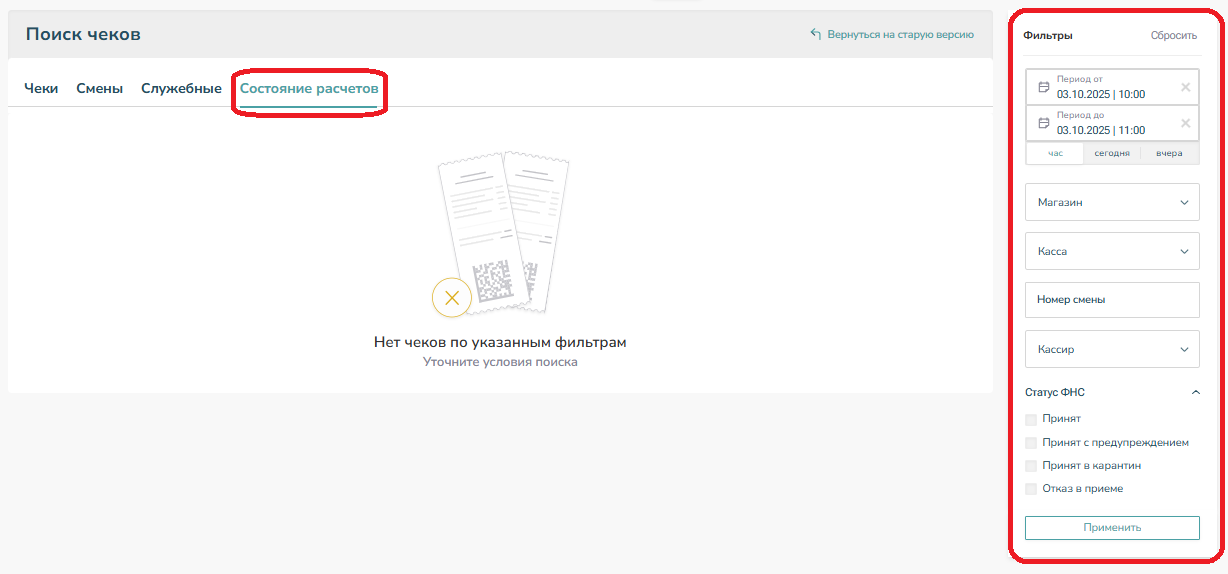The width and height of the screenshot is (1228, 574).
Task: Enable Принят с предупреждением checkbox
Action: pyautogui.click(x=1031, y=442)
